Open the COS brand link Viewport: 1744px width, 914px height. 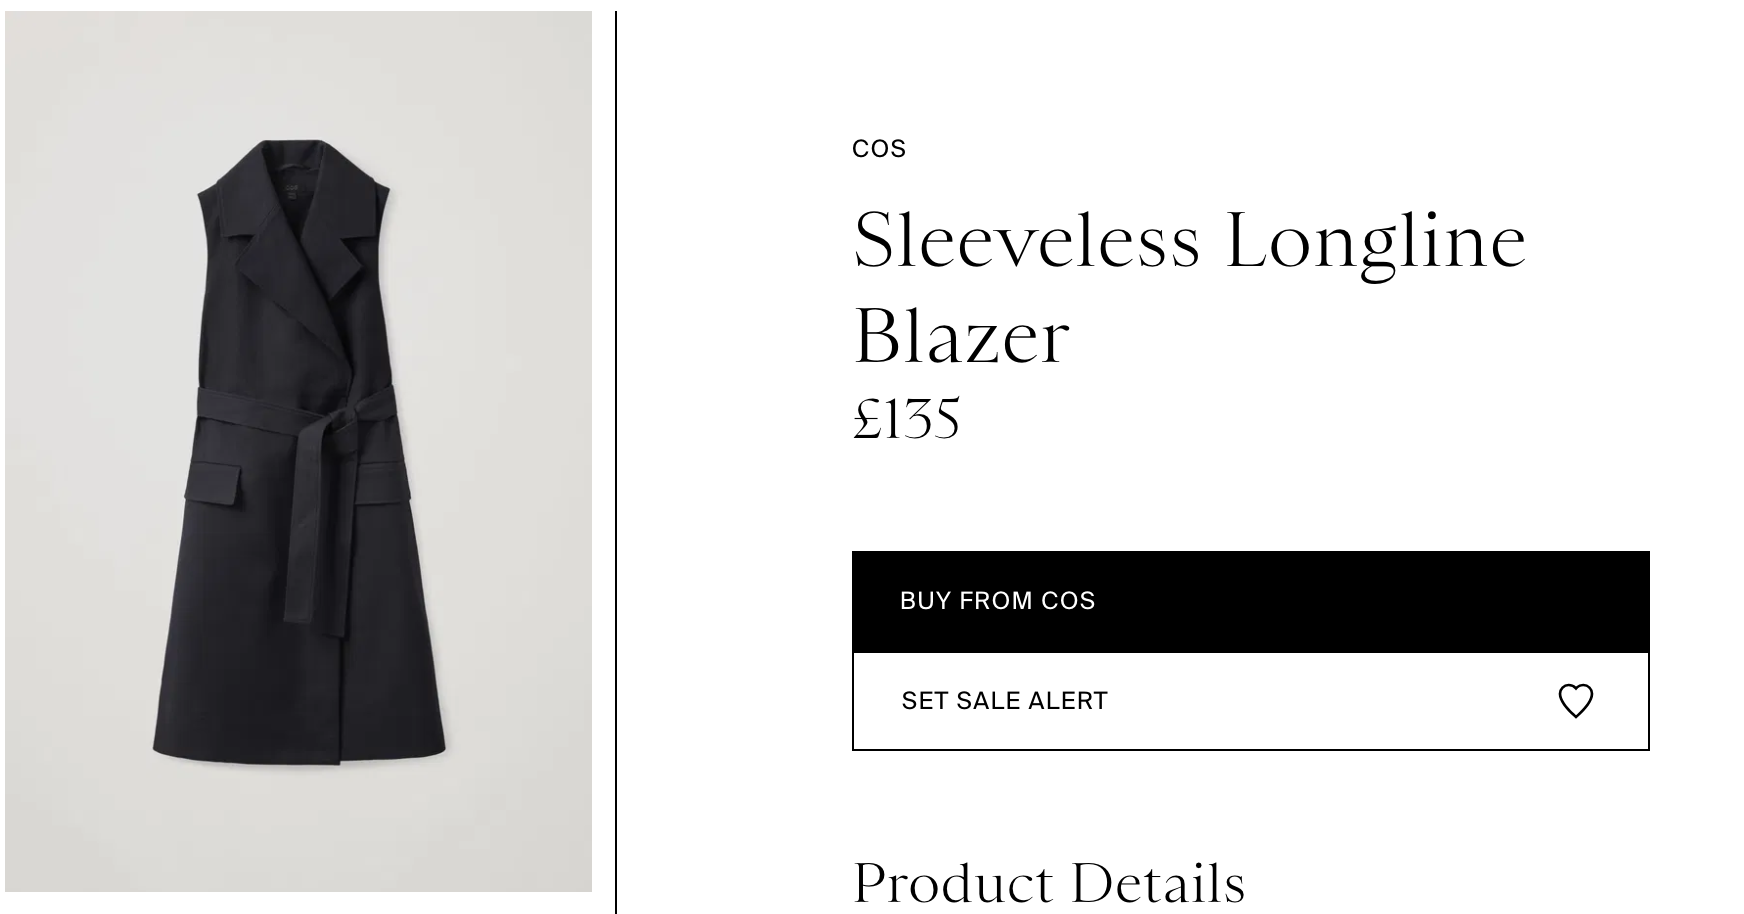[x=879, y=149]
